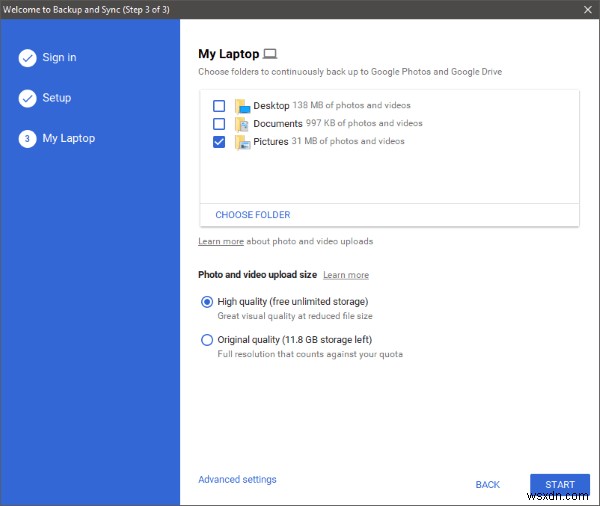The width and height of the screenshot is (600, 506).
Task: Click the Setup checkmark icon
Action: [28, 98]
